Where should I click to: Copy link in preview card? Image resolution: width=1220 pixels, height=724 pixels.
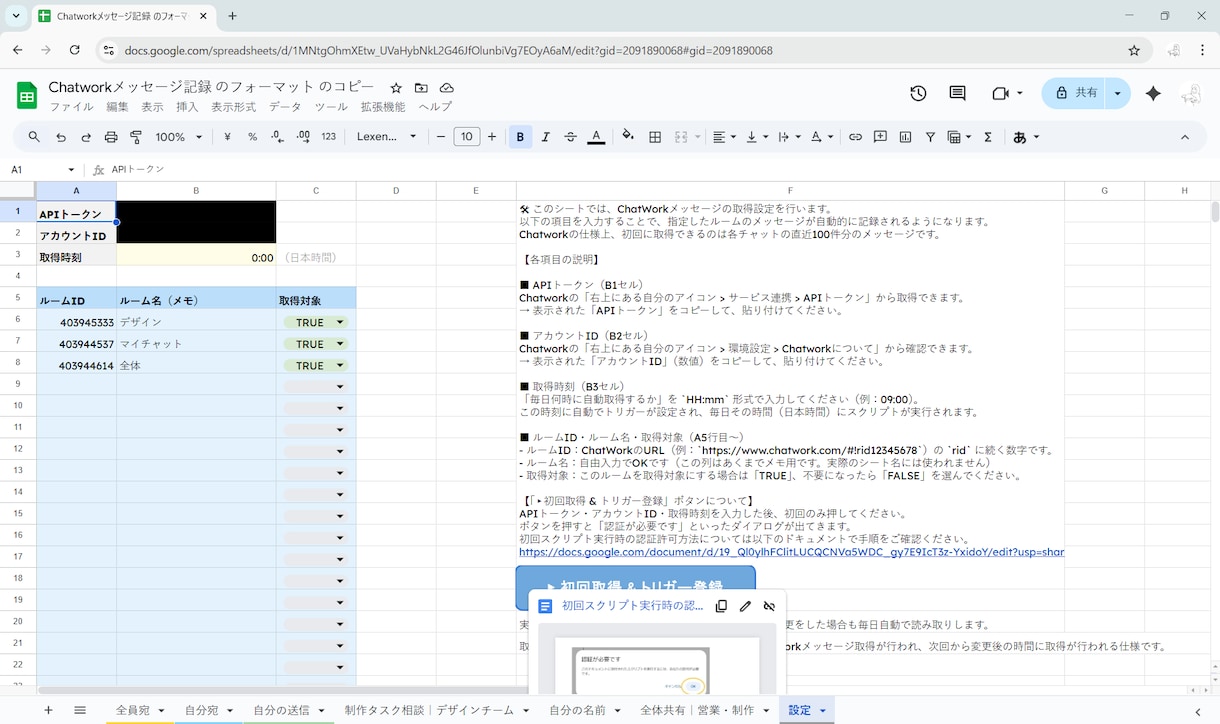721,606
